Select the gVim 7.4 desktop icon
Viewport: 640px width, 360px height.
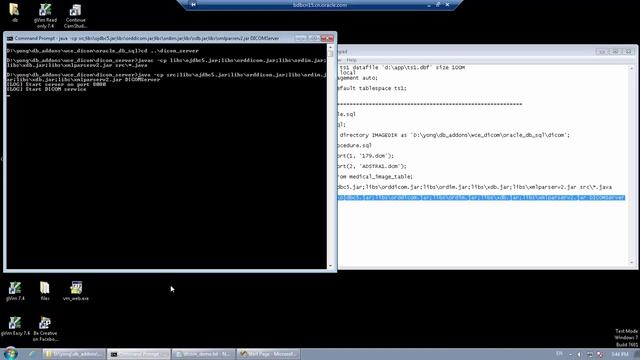click(15, 291)
